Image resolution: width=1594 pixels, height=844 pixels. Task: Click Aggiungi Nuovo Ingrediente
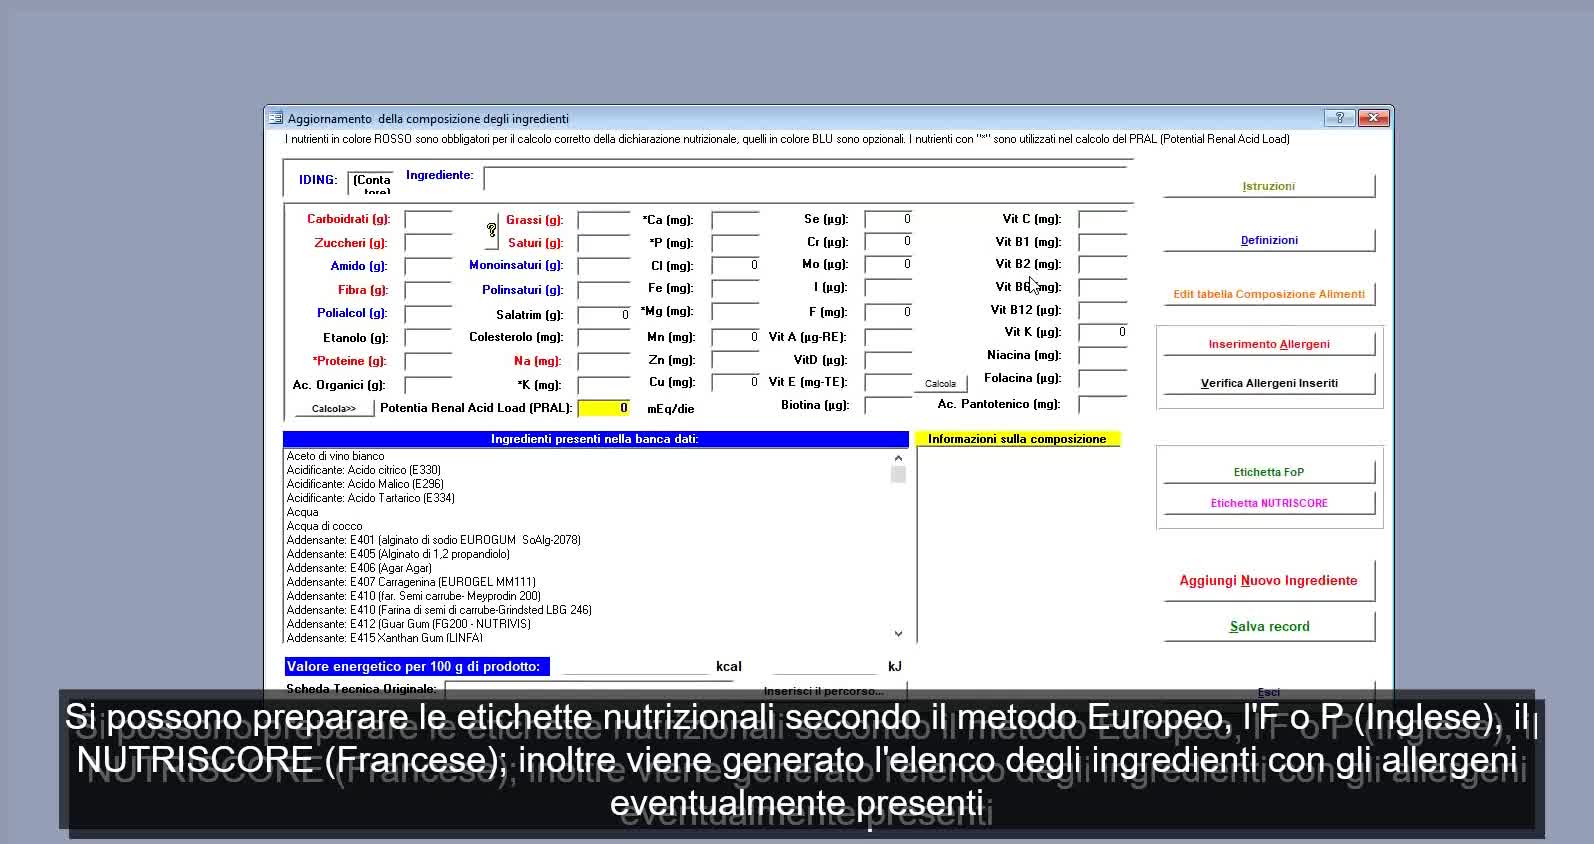click(x=1269, y=580)
